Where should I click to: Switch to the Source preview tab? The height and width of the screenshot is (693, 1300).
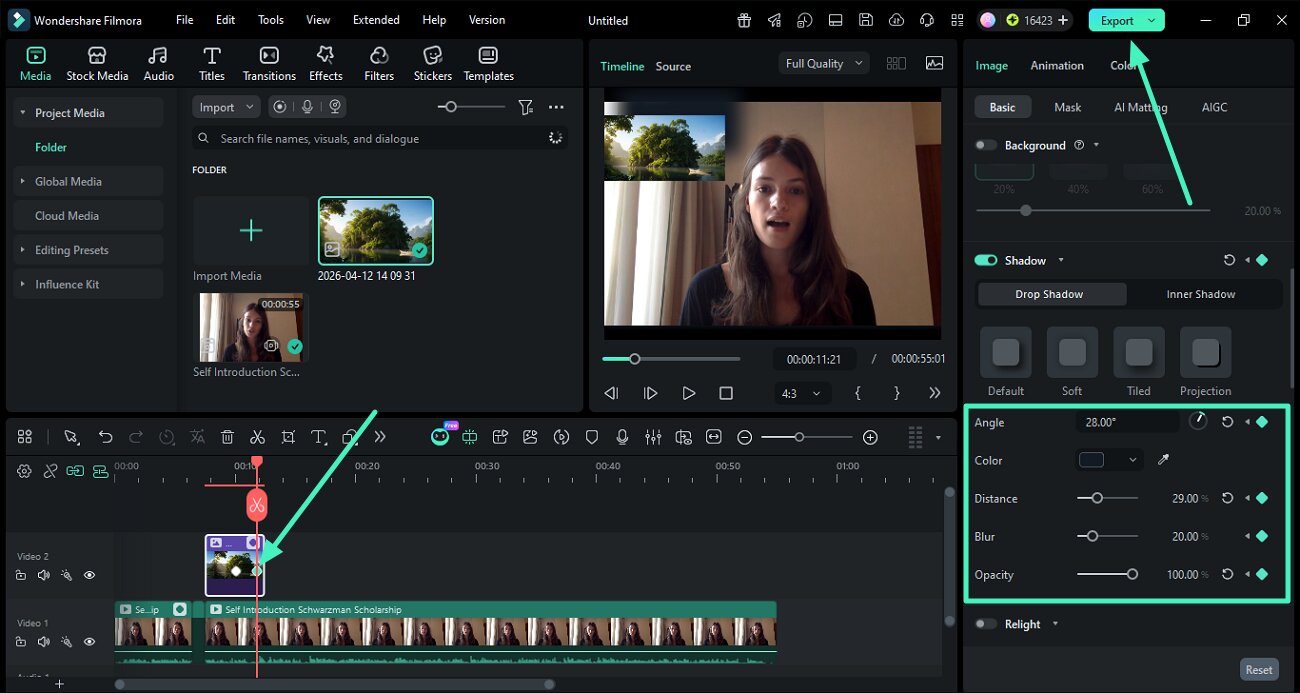click(673, 66)
